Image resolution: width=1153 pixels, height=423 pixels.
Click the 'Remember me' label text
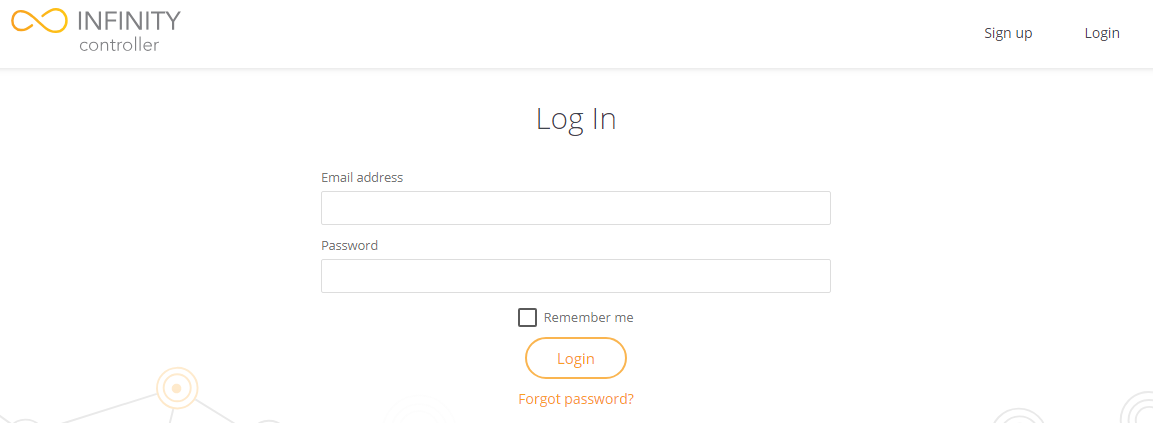pos(588,317)
